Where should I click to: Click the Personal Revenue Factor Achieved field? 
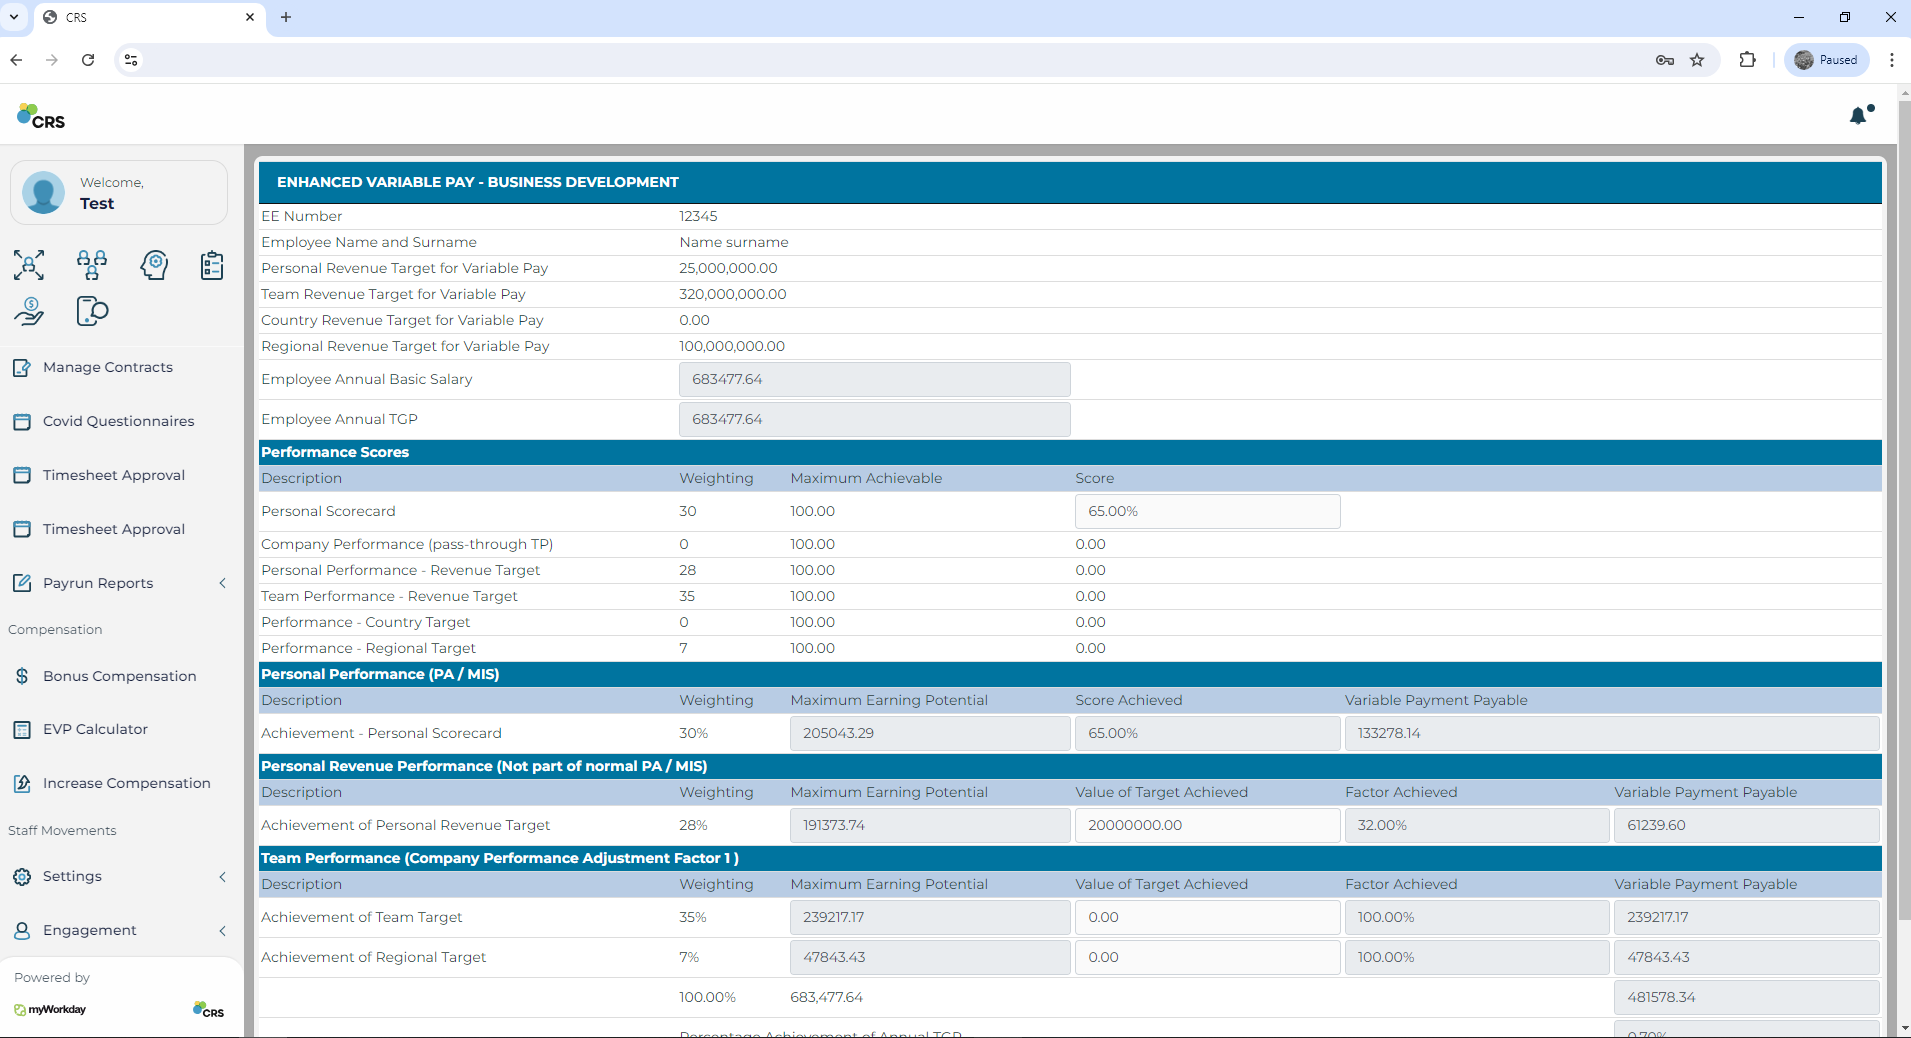(x=1477, y=825)
